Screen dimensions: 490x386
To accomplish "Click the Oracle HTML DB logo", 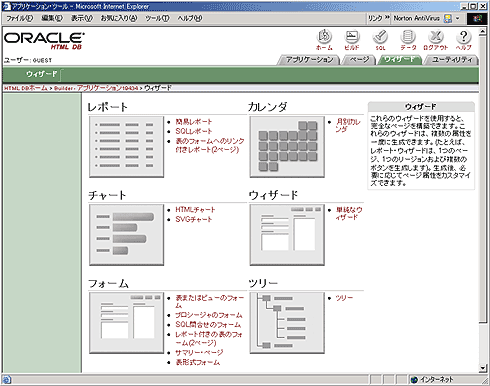I will tap(44, 41).
